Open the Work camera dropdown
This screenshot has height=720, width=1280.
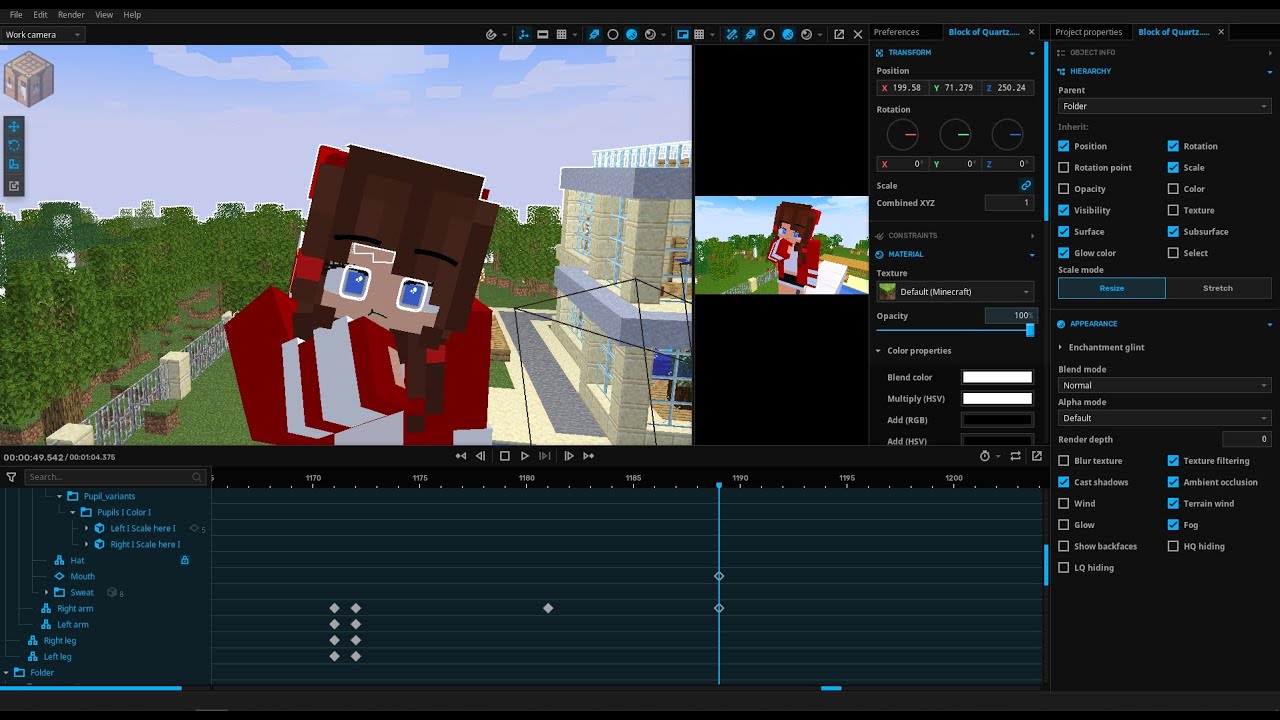(42, 35)
